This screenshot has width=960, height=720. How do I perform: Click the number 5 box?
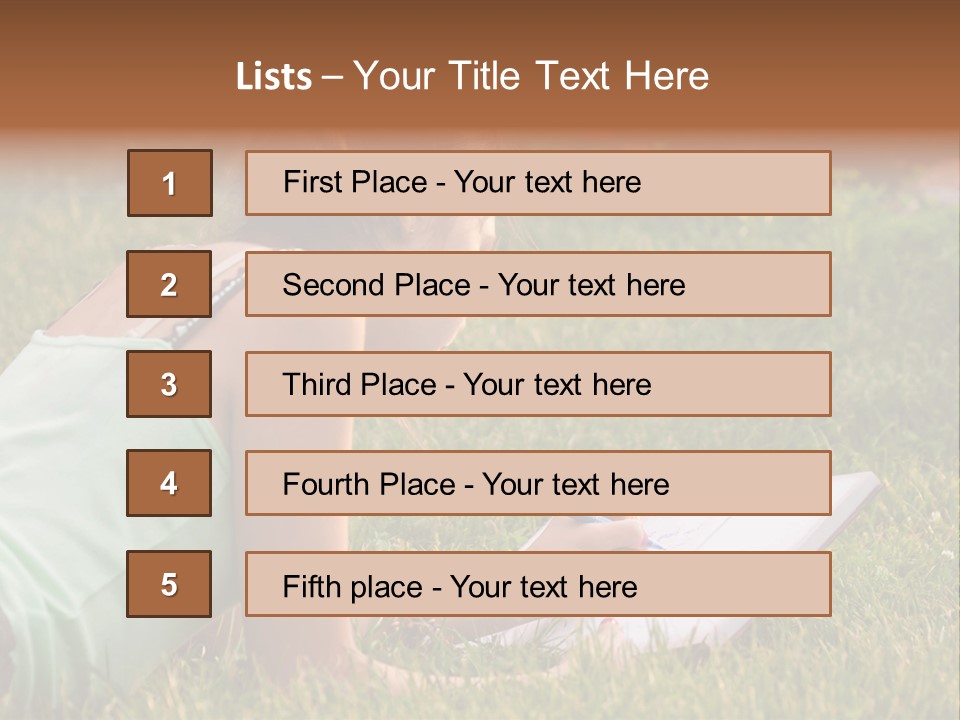(x=169, y=584)
